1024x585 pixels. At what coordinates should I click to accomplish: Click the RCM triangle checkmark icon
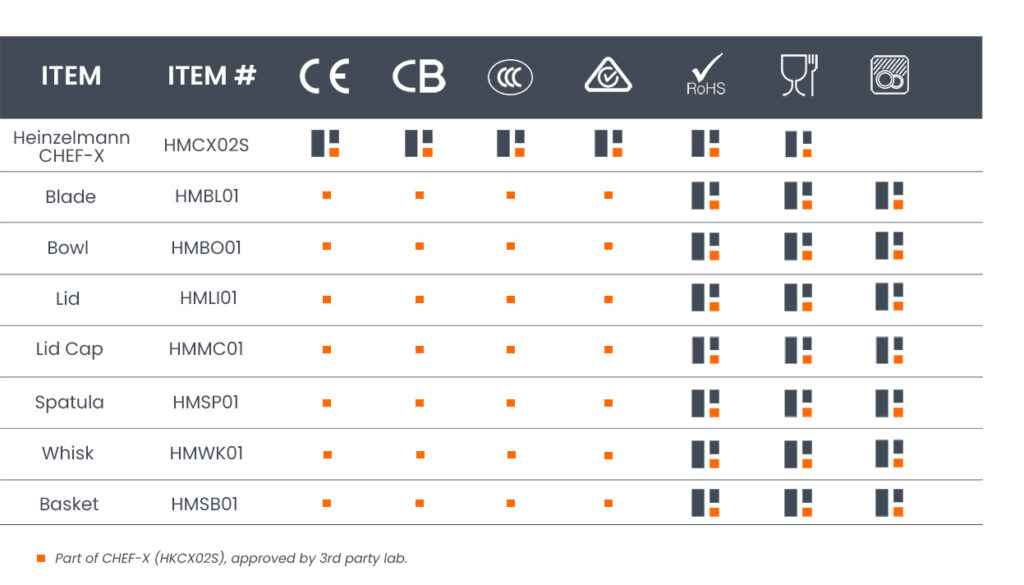pos(607,77)
